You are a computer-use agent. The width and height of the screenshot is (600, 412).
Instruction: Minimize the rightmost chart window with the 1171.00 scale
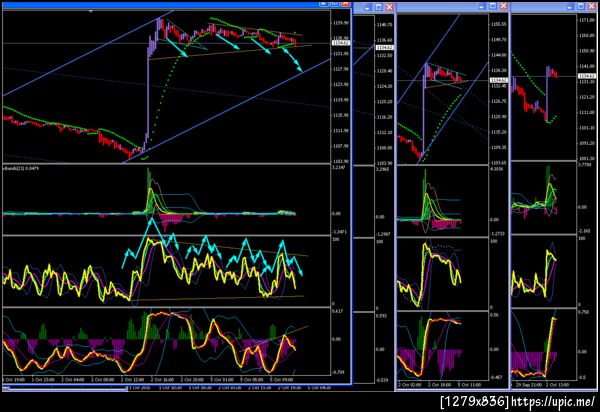pyautogui.click(x=570, y=7)
